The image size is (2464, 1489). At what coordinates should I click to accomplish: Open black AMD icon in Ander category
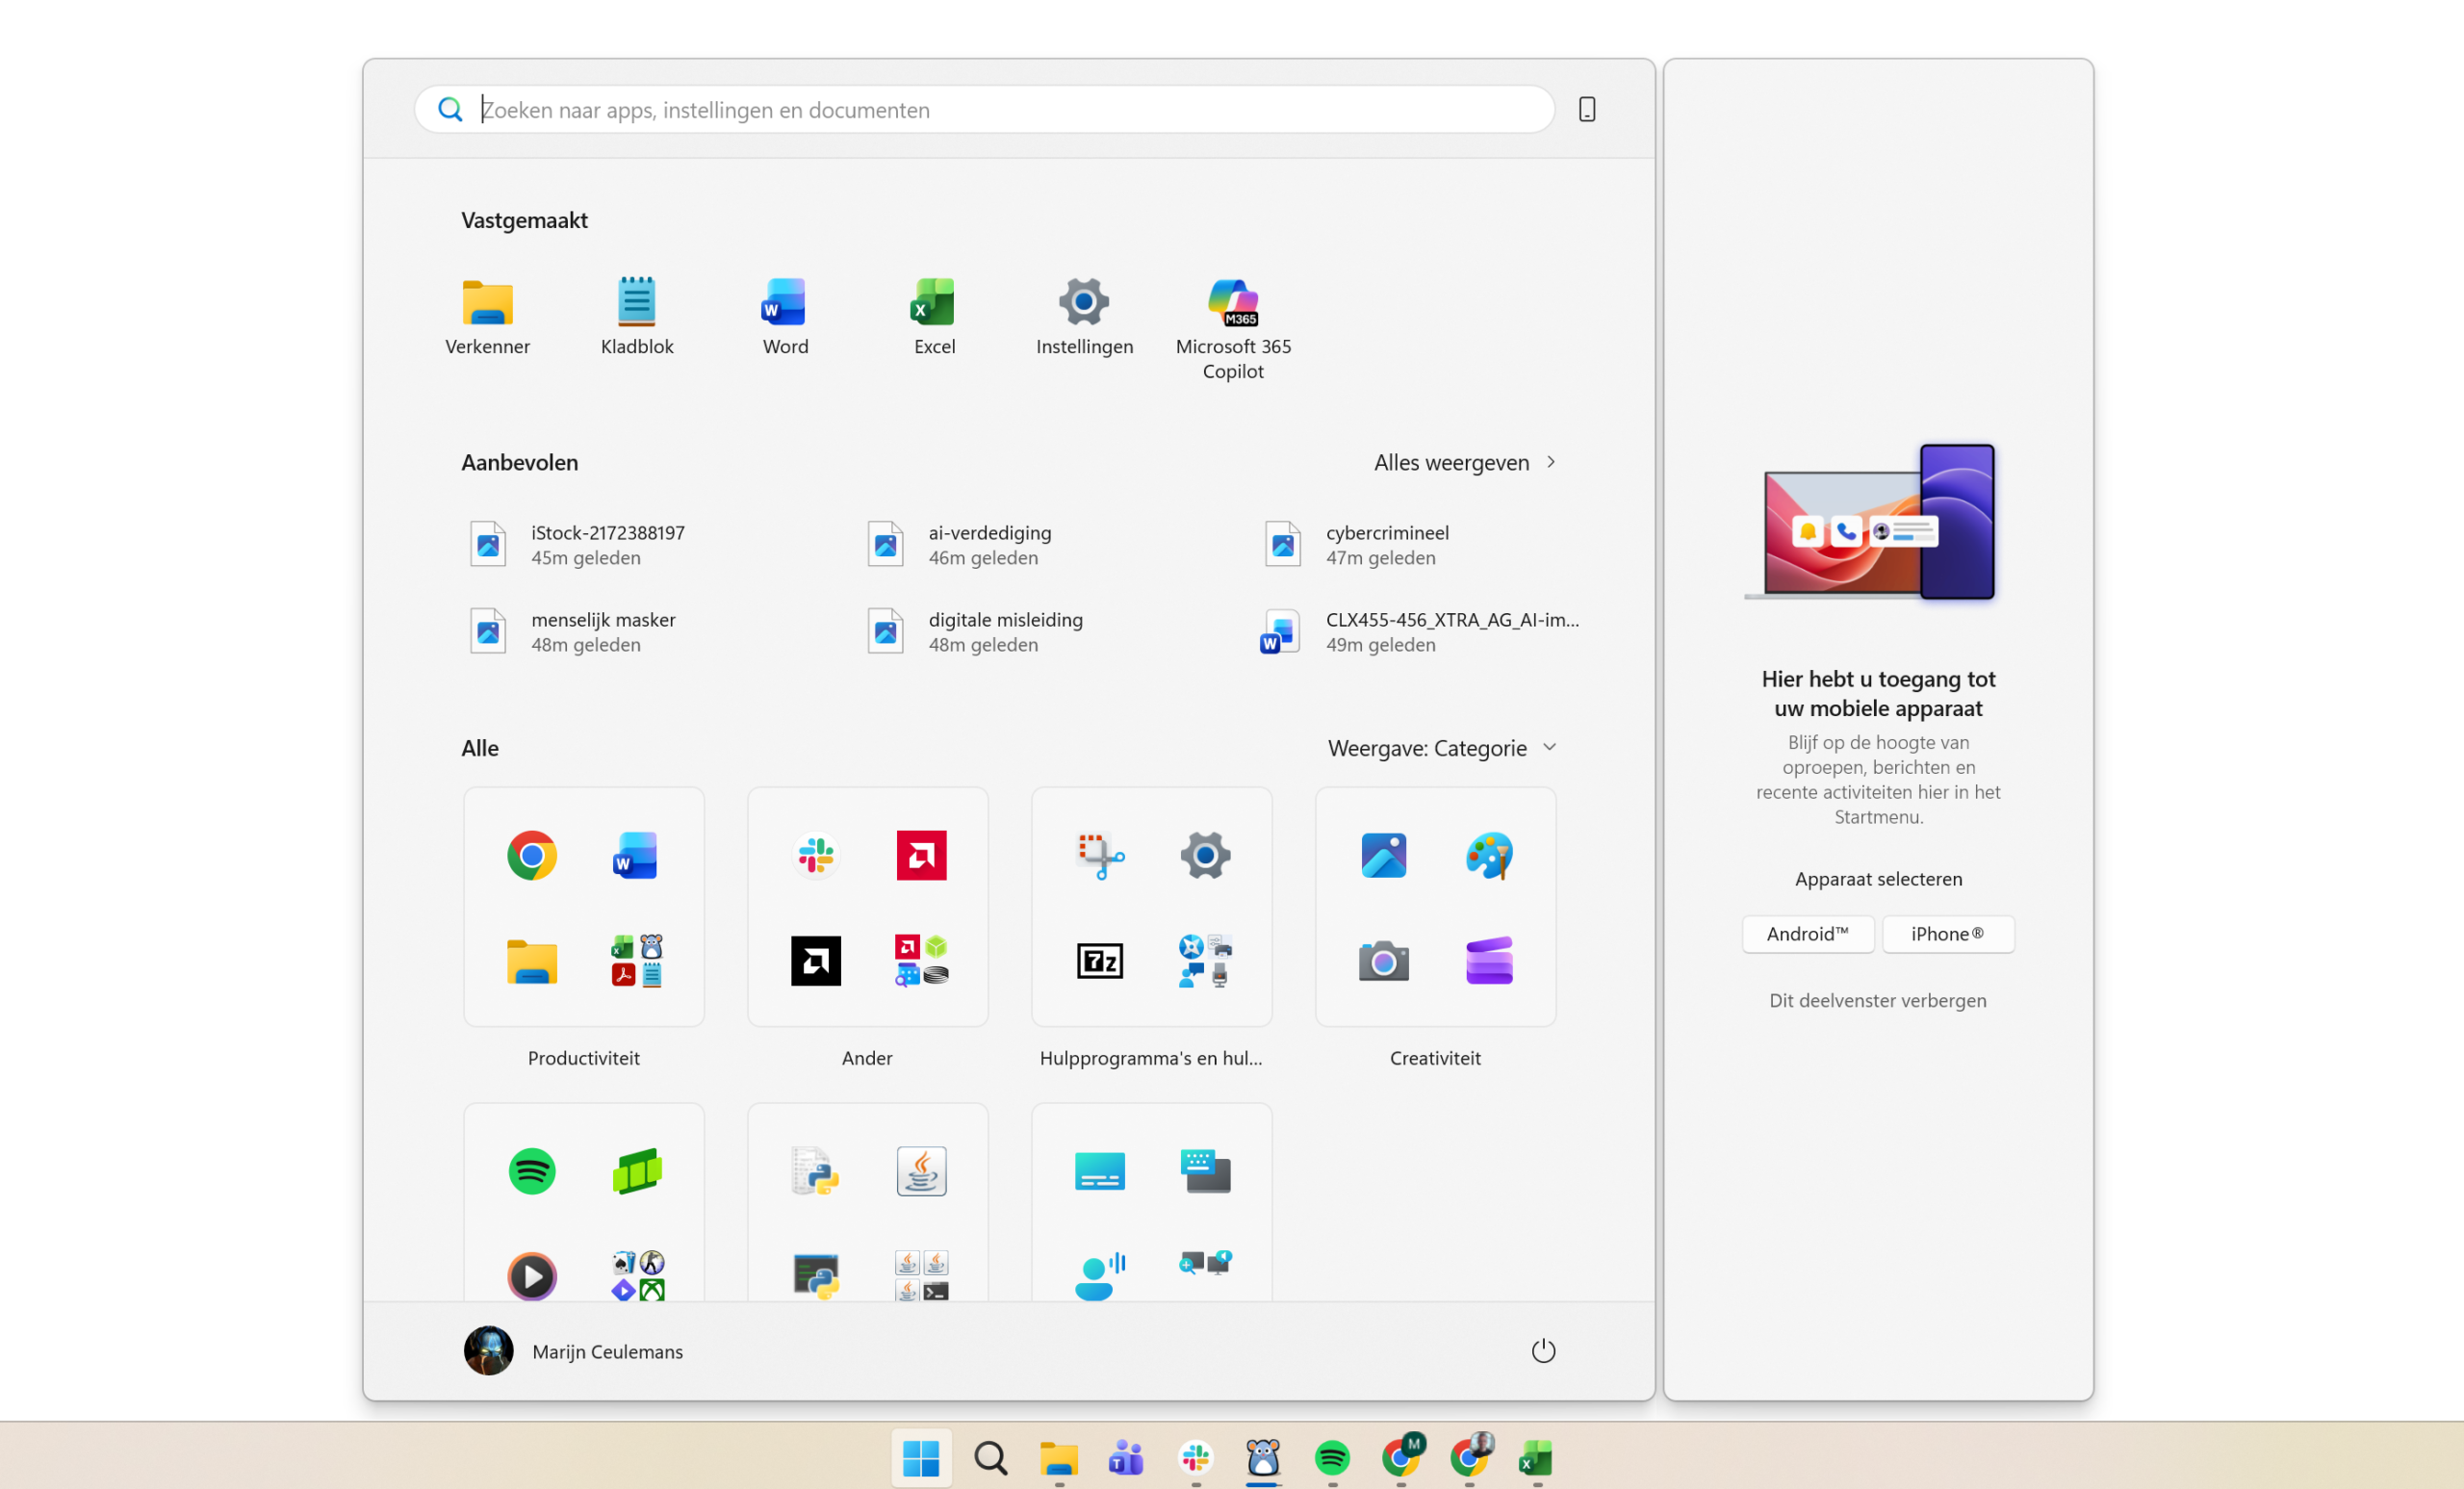[815, 961]
